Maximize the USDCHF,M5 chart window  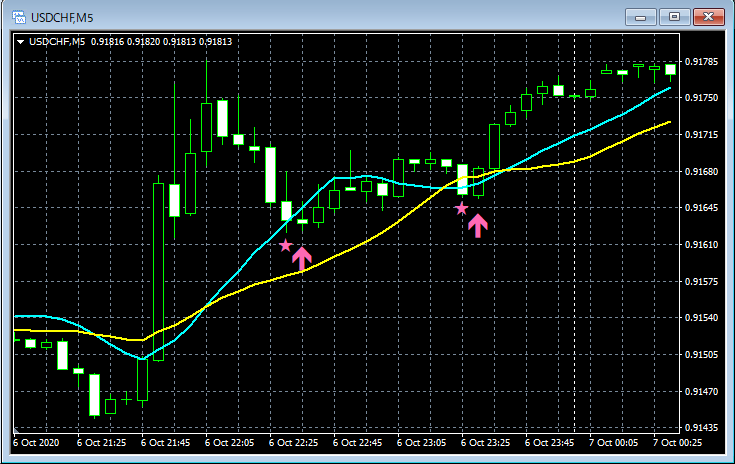674,17
